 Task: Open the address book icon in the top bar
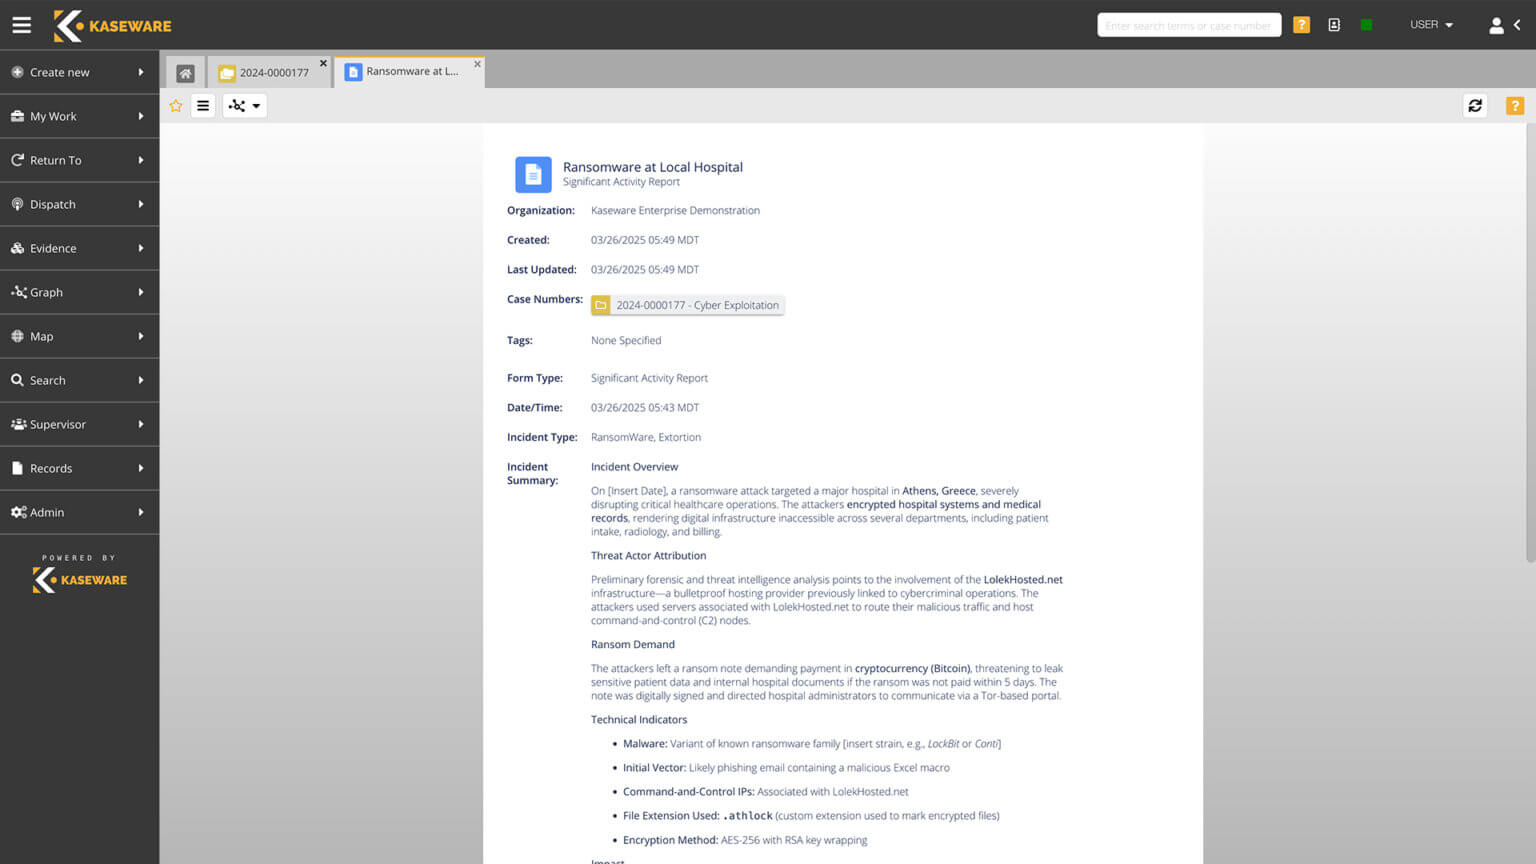tap(1334, 25)
